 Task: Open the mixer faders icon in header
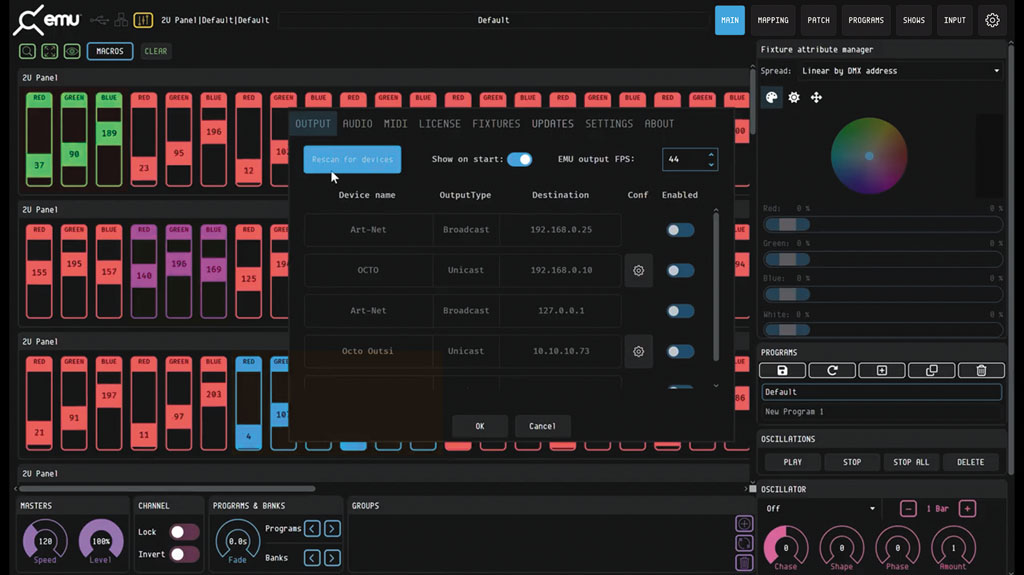(x=143, y=20)
